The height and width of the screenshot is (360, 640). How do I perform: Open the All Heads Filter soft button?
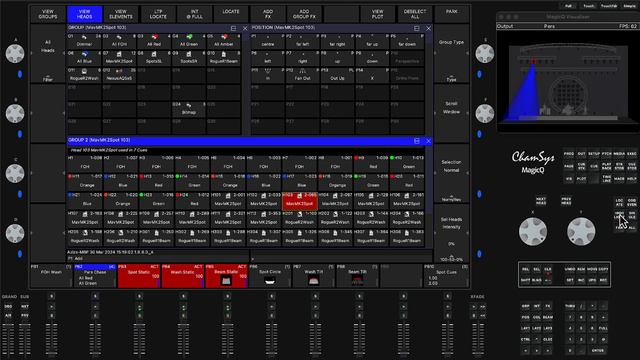click(x=48, y=53)
